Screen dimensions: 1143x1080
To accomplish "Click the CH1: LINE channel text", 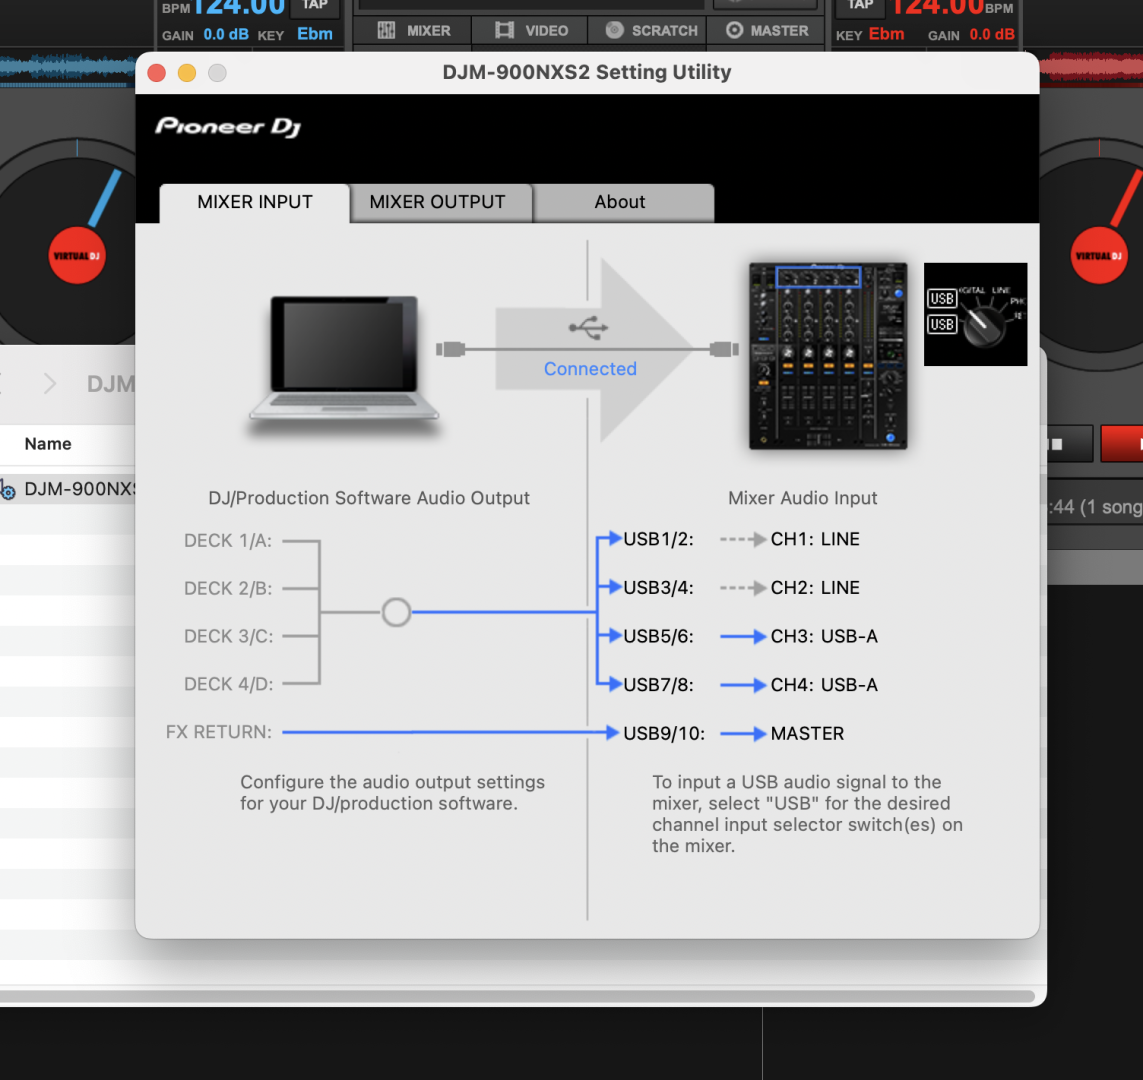I will tap(815, 539).
